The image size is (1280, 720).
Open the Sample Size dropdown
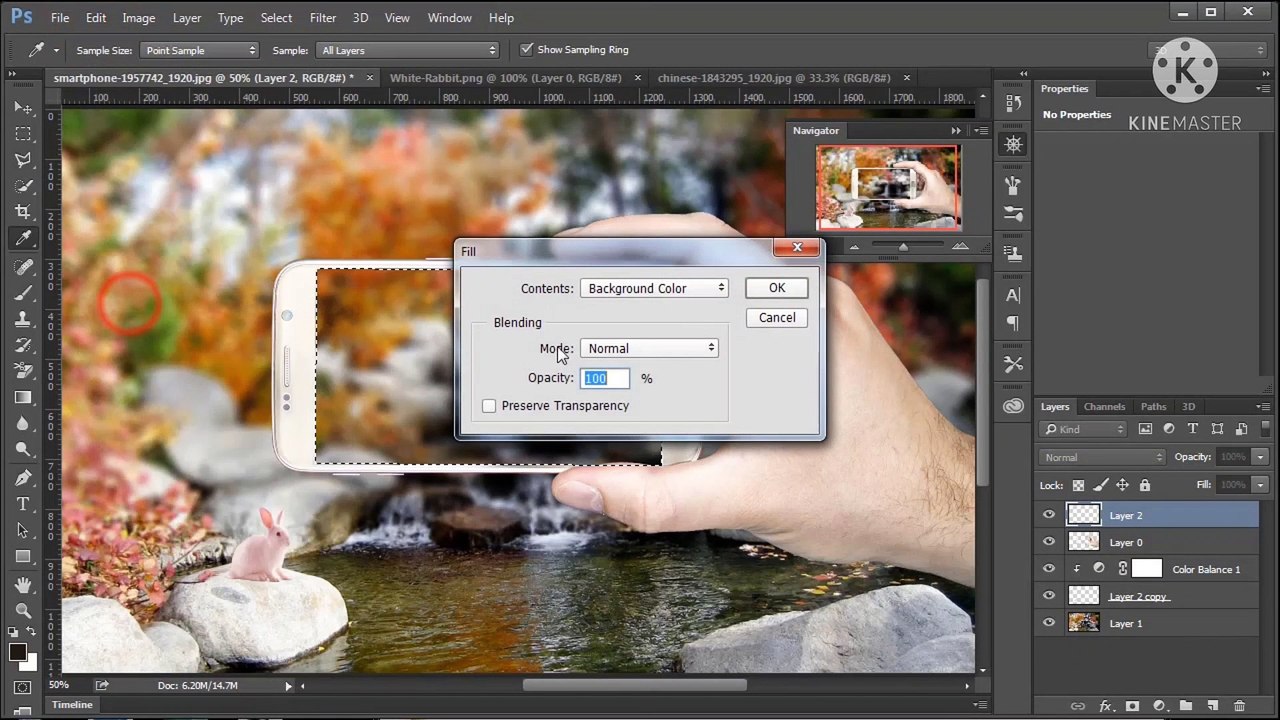click(x=201, y=50)
